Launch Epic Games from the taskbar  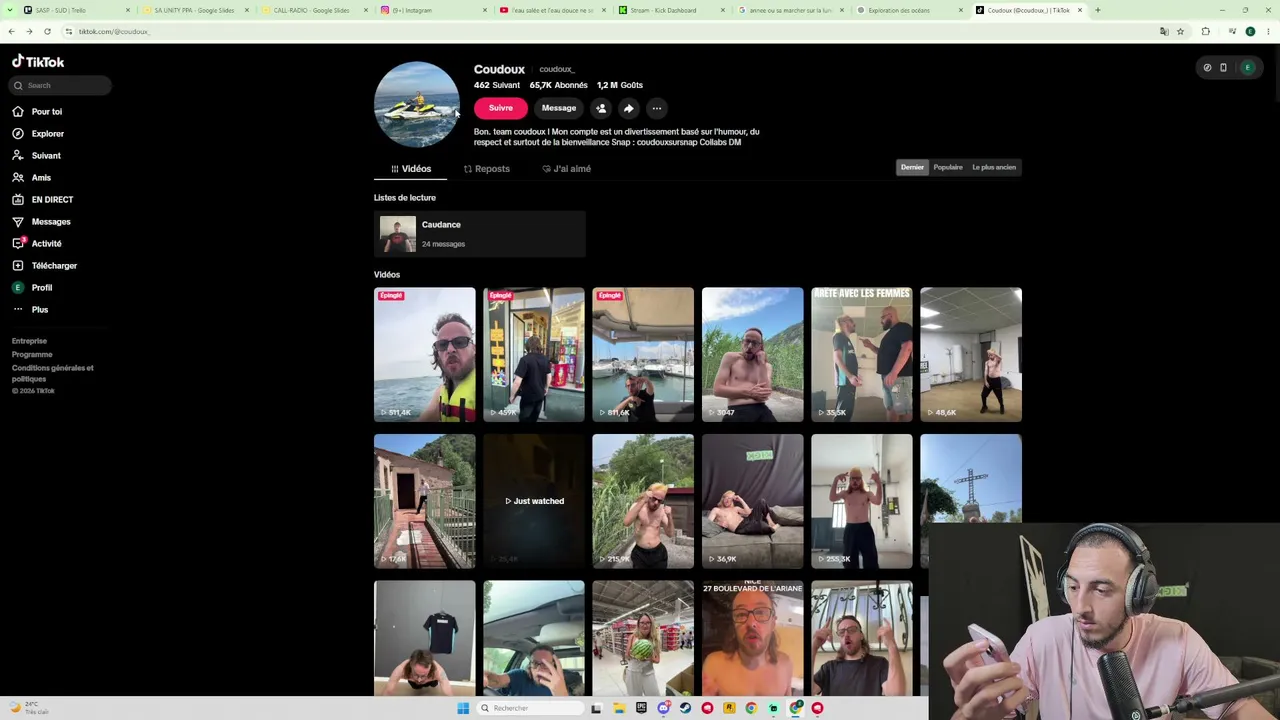pyautogui.click(x=641, y=708)
